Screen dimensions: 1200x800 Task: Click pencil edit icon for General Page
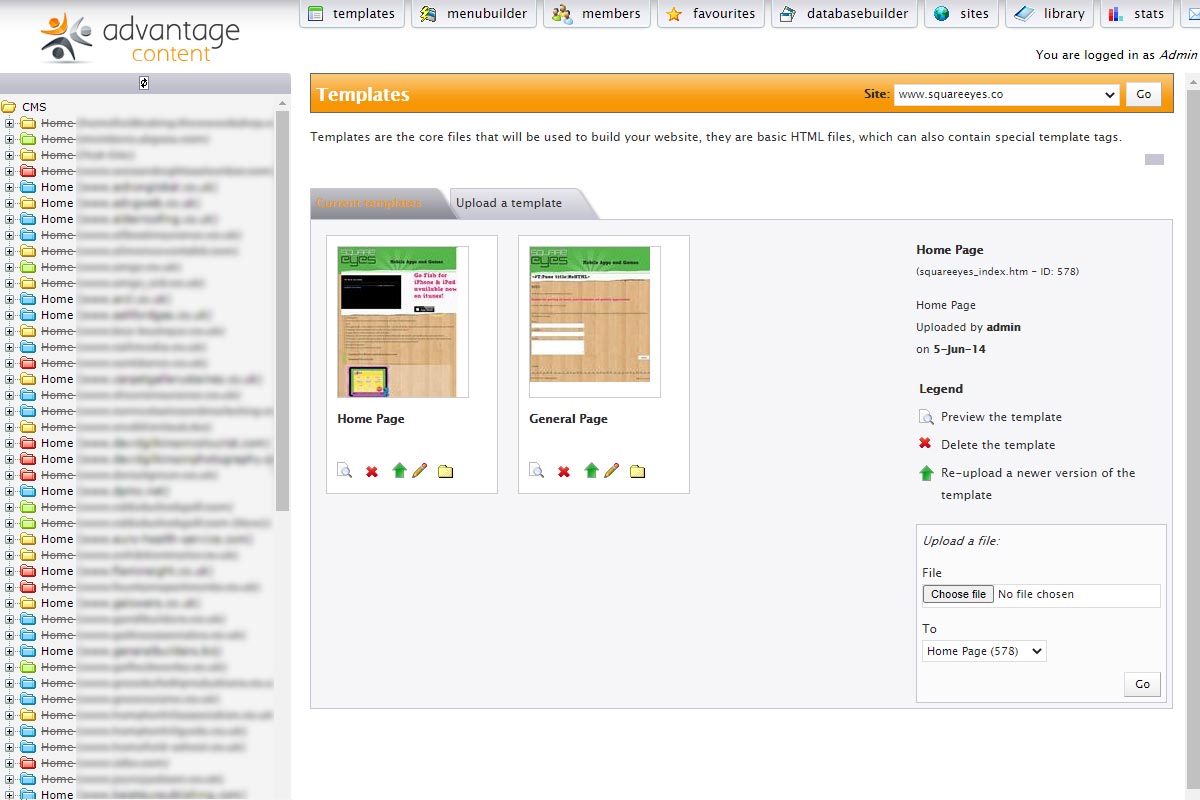pos(611,470)
